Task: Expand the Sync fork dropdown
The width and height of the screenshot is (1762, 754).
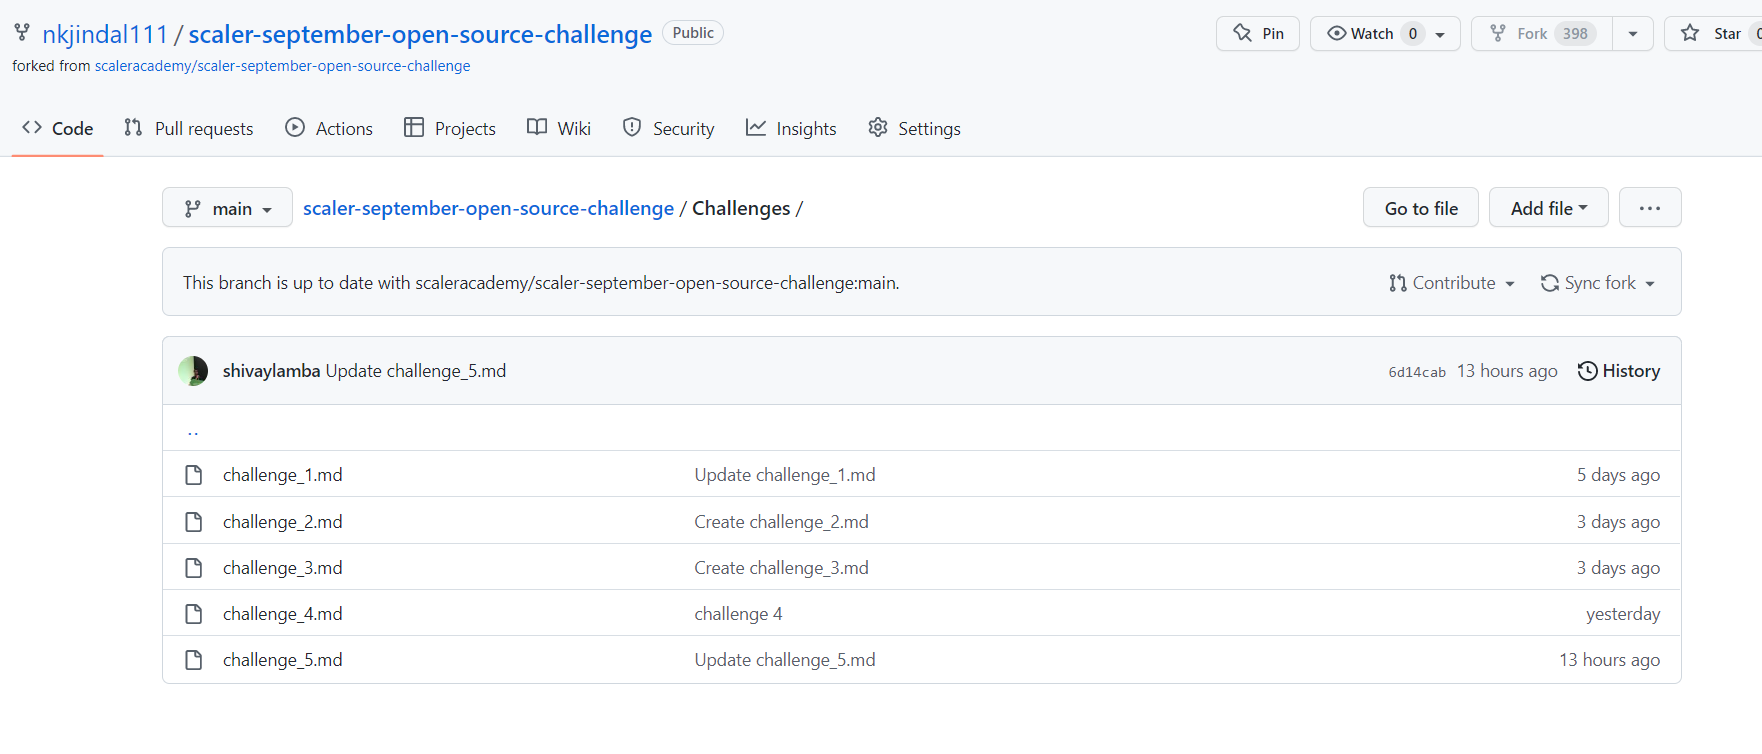Action: point(1598,283)
